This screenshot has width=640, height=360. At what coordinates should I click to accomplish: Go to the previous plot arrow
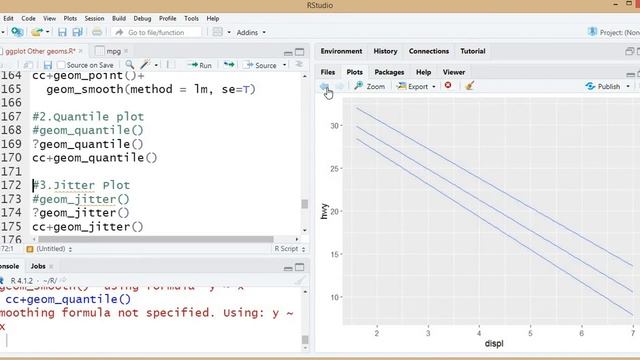[324, 86]
